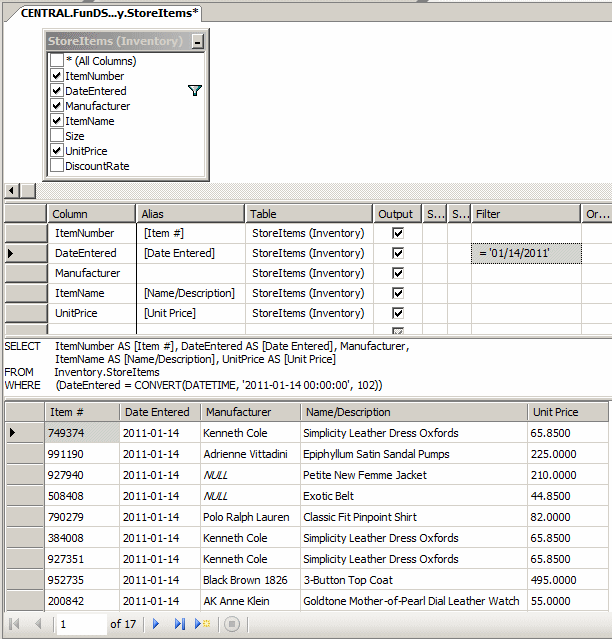Click diagram pane left scroll arrow
Image resolution: width=612 pixels, height=639 pixels.
coord(11,190)
